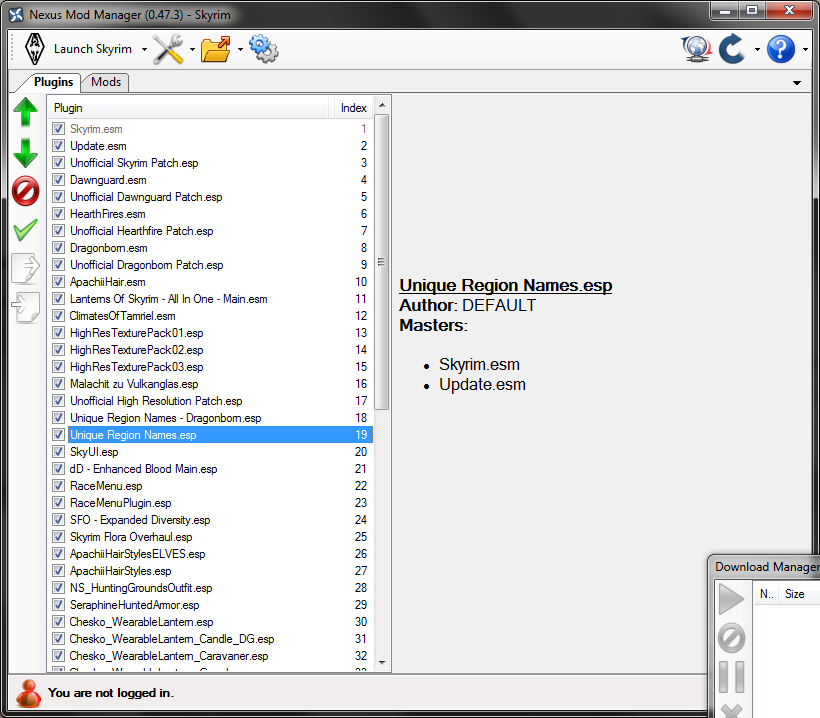Click the plugin list vertical scrollbar
Viewport: 820px width, 718px height.
[x=382, y=260]
